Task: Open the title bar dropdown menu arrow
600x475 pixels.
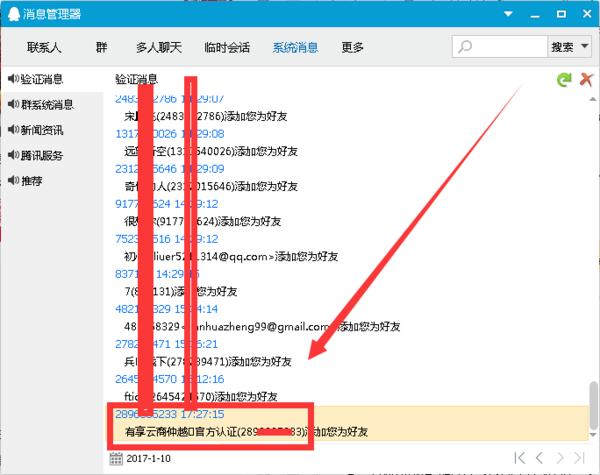Action: tap(508, 14)
